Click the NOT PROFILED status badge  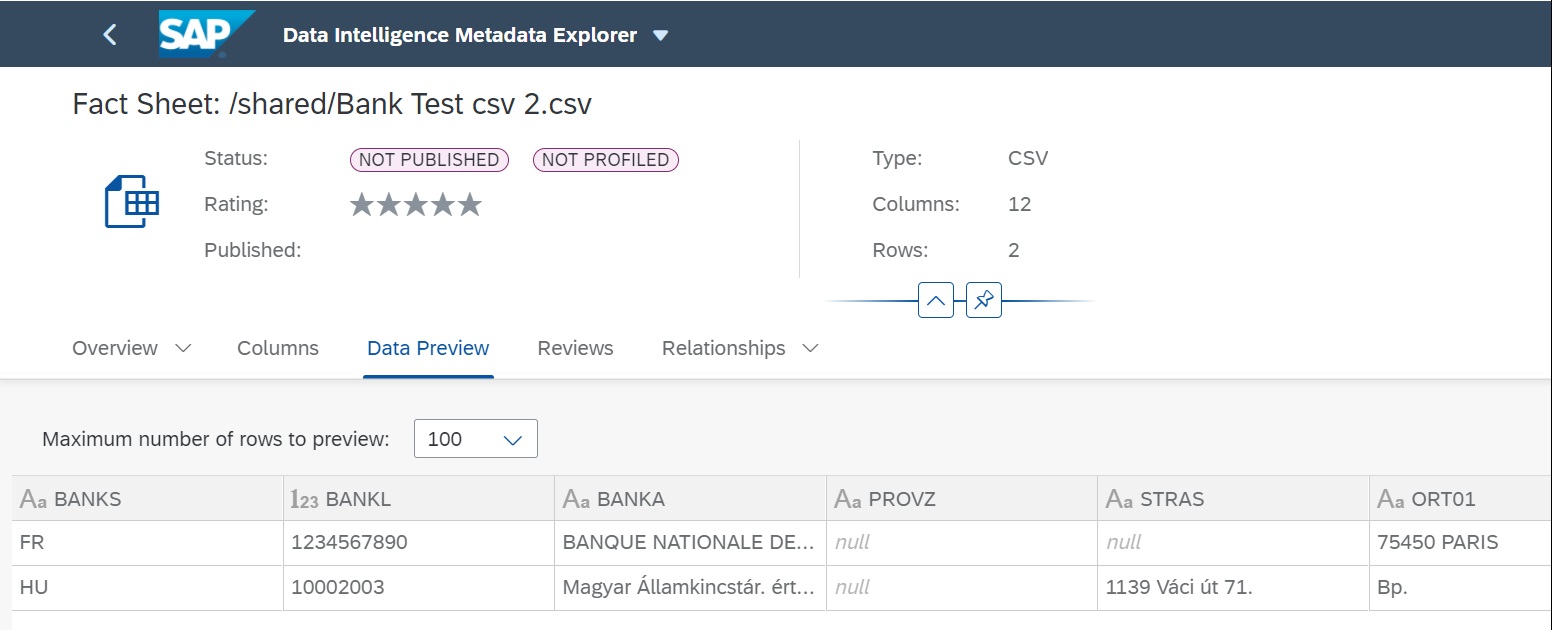605,160
